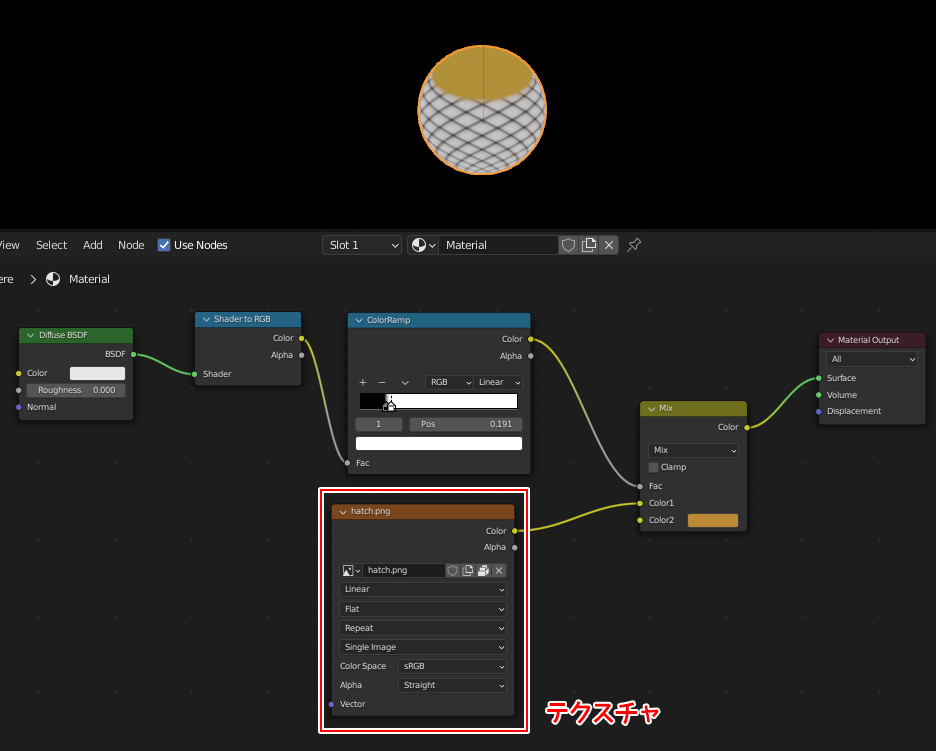Toggle the Use Nodes checkbox
Image resolution: width=936 pixels, height=751 pixels.
click(x=165, y=245)
